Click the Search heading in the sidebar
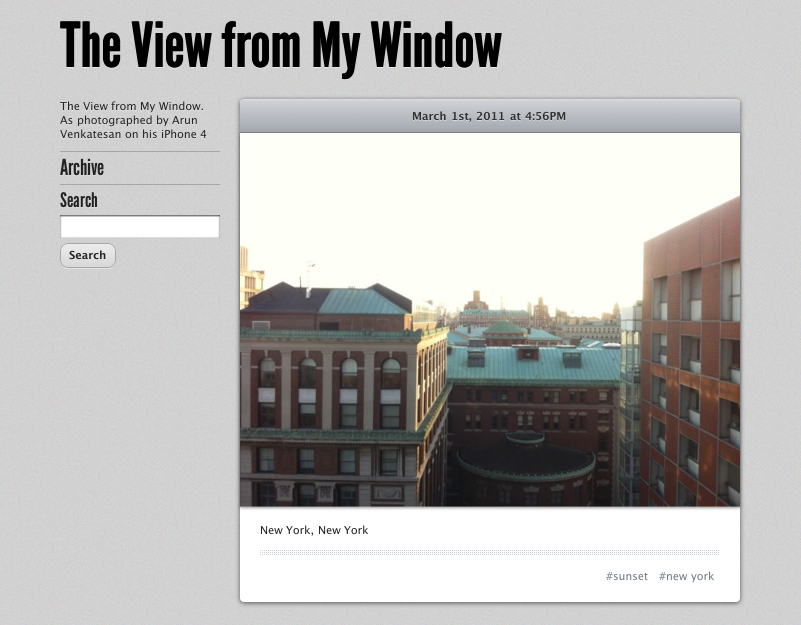The height and width of the screenshot is (625, 801). pyautogui.click(x=79, y=200)
